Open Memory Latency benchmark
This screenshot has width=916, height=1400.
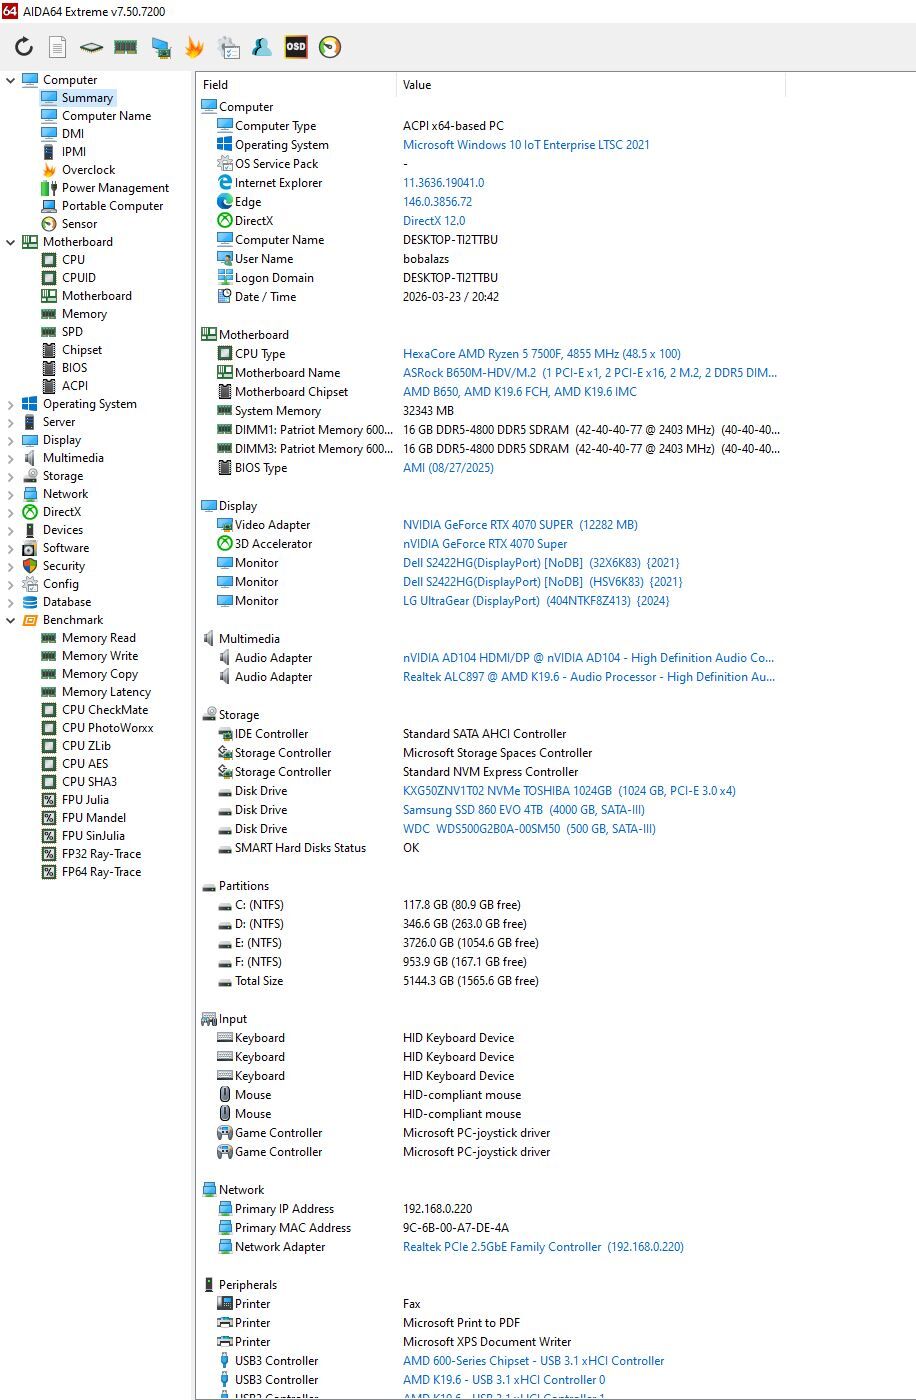pos(106,692)
